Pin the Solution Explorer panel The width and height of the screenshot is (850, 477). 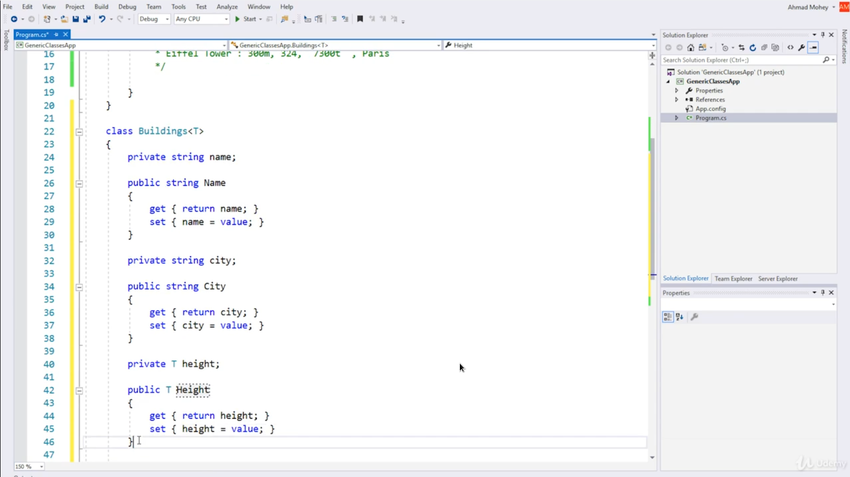coord(823,35)
